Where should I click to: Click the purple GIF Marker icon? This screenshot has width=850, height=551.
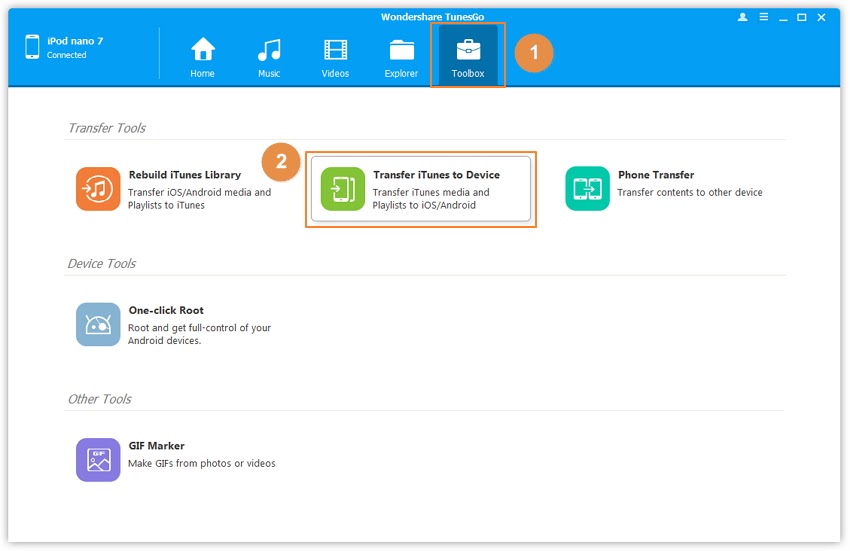tap(98, 460)
